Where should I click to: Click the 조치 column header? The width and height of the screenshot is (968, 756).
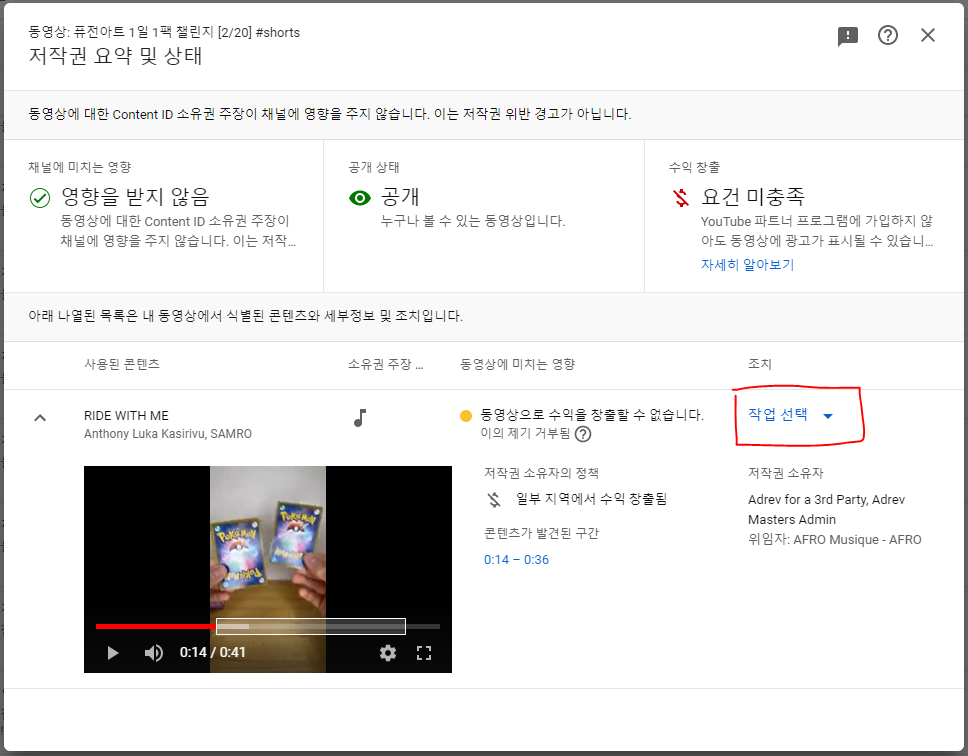(x=760, y=364)
